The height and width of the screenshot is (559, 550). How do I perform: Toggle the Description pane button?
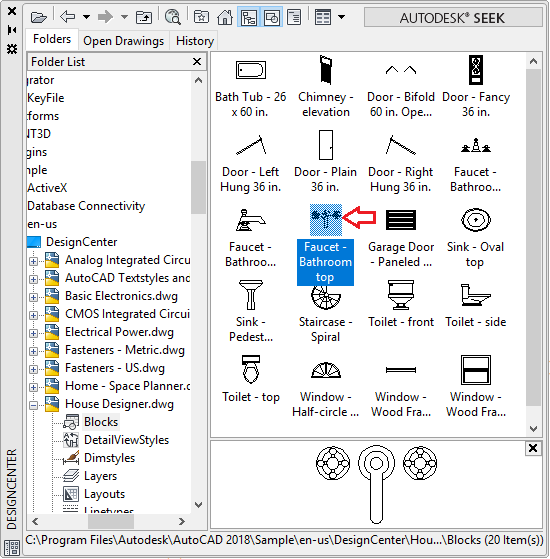click(294, 17)
